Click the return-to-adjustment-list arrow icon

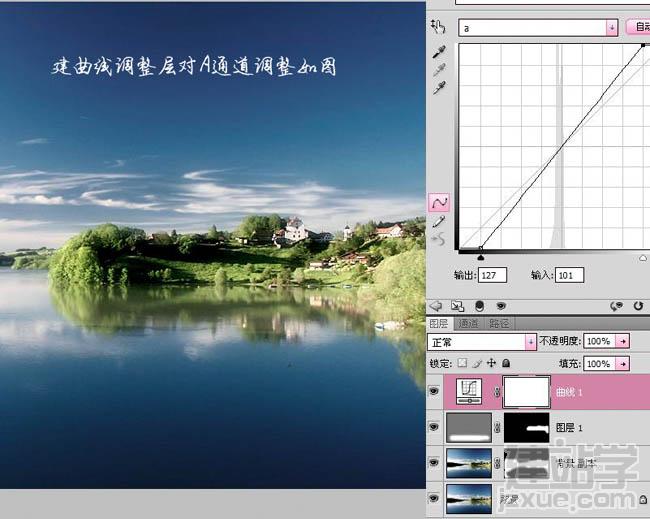[x=436, y=306]
